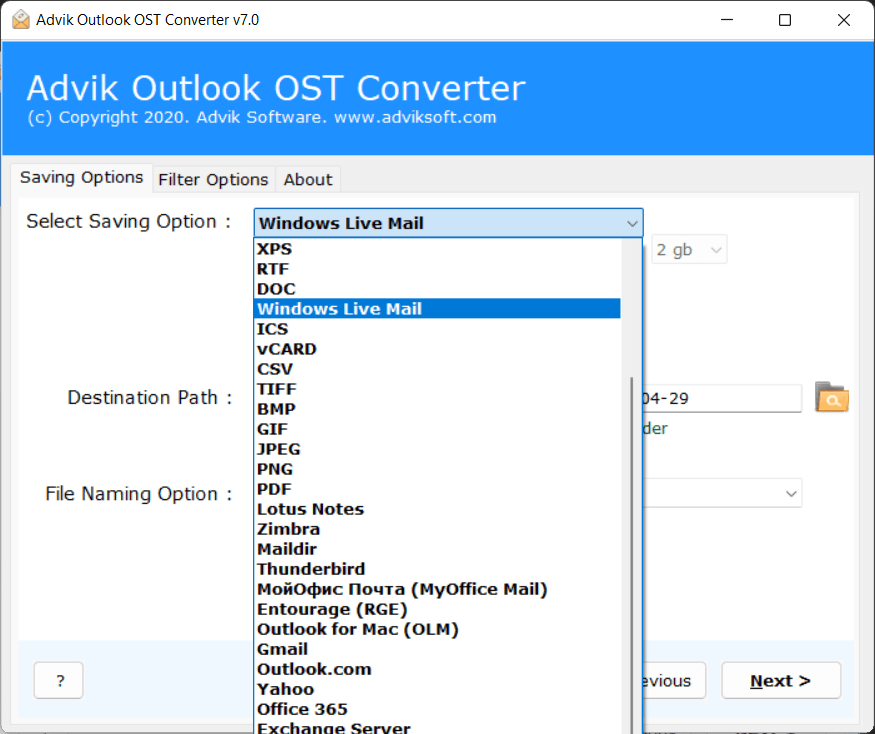
Task: Select Gmail saving option
Action: pos(437,650)
